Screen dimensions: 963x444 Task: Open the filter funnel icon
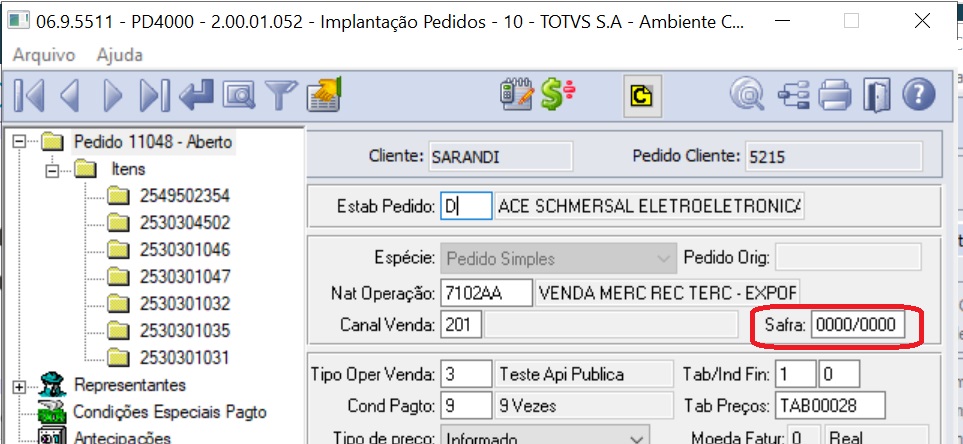281,96
